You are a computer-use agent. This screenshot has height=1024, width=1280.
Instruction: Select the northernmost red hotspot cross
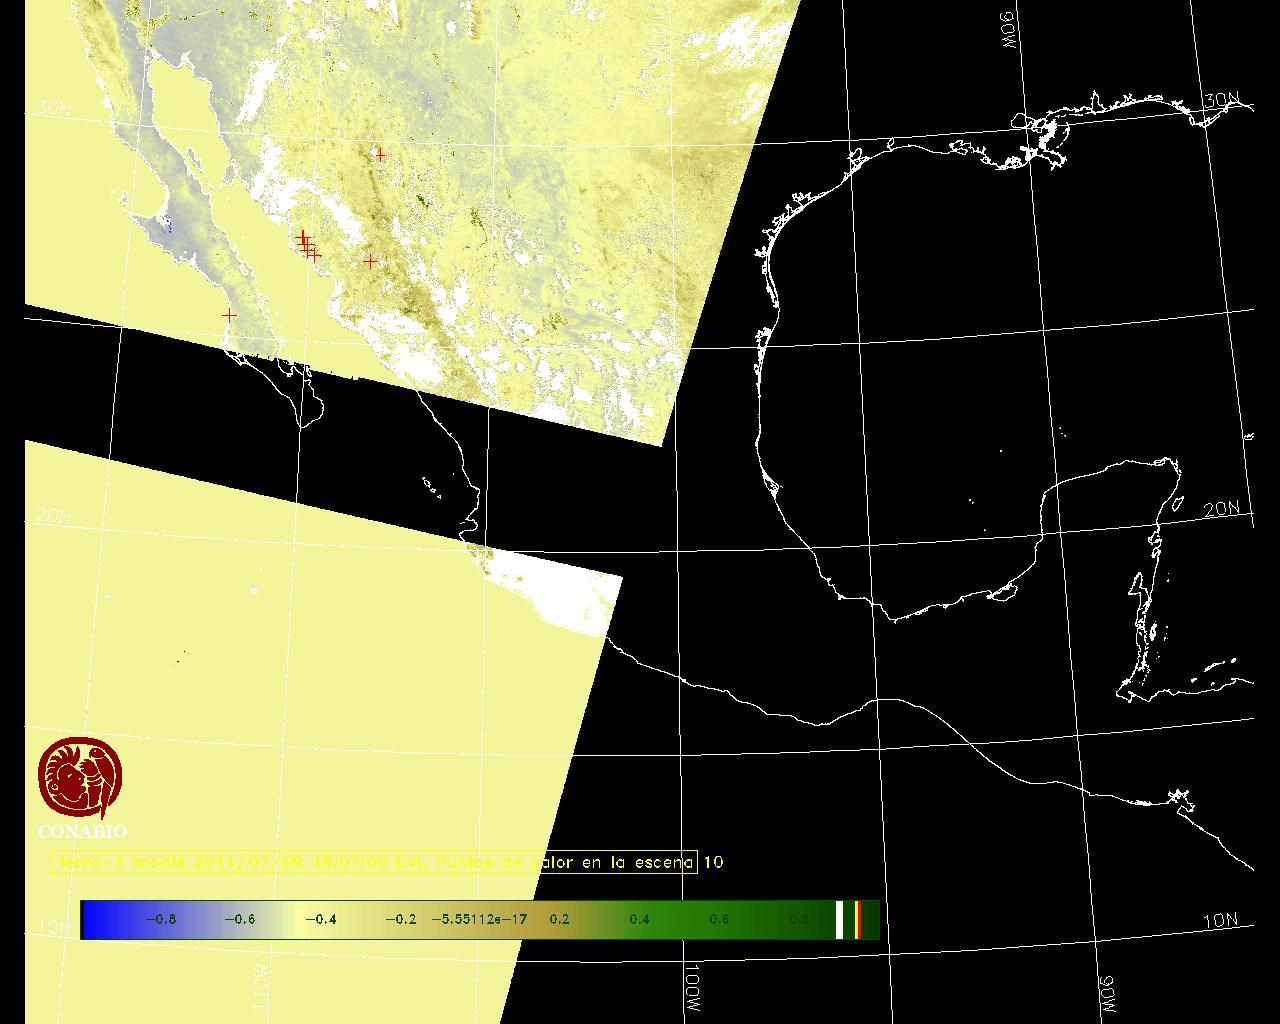pos(379,155)
